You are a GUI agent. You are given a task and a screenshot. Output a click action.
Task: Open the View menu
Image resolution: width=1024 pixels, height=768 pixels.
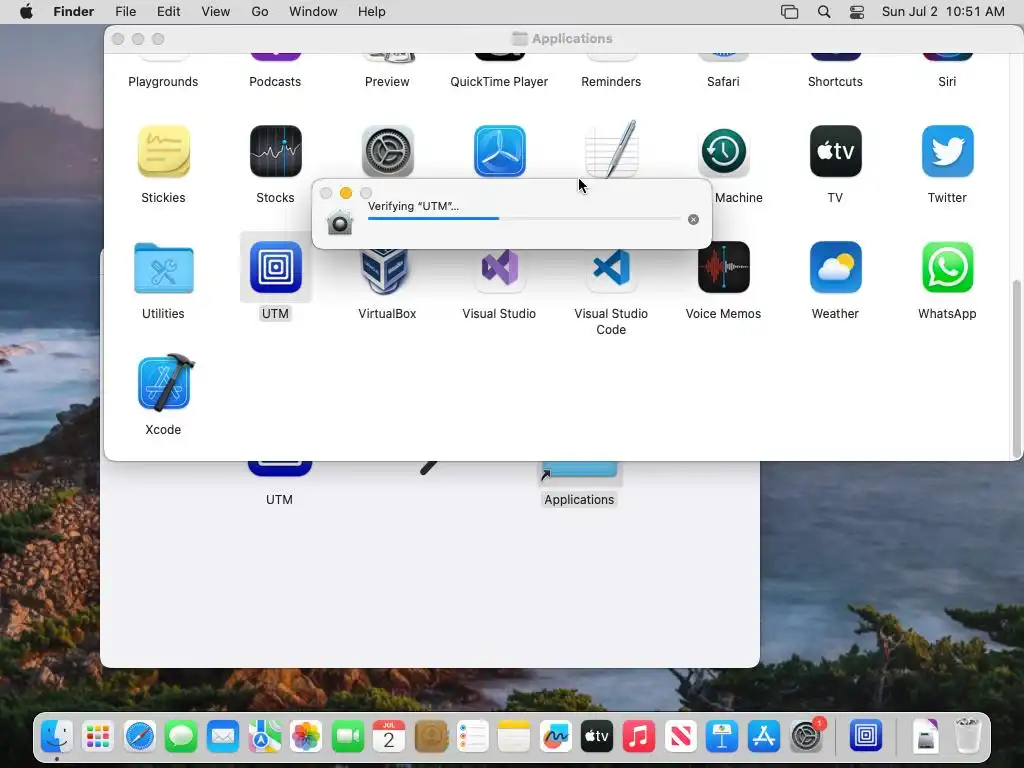click(x=216, y=12)
